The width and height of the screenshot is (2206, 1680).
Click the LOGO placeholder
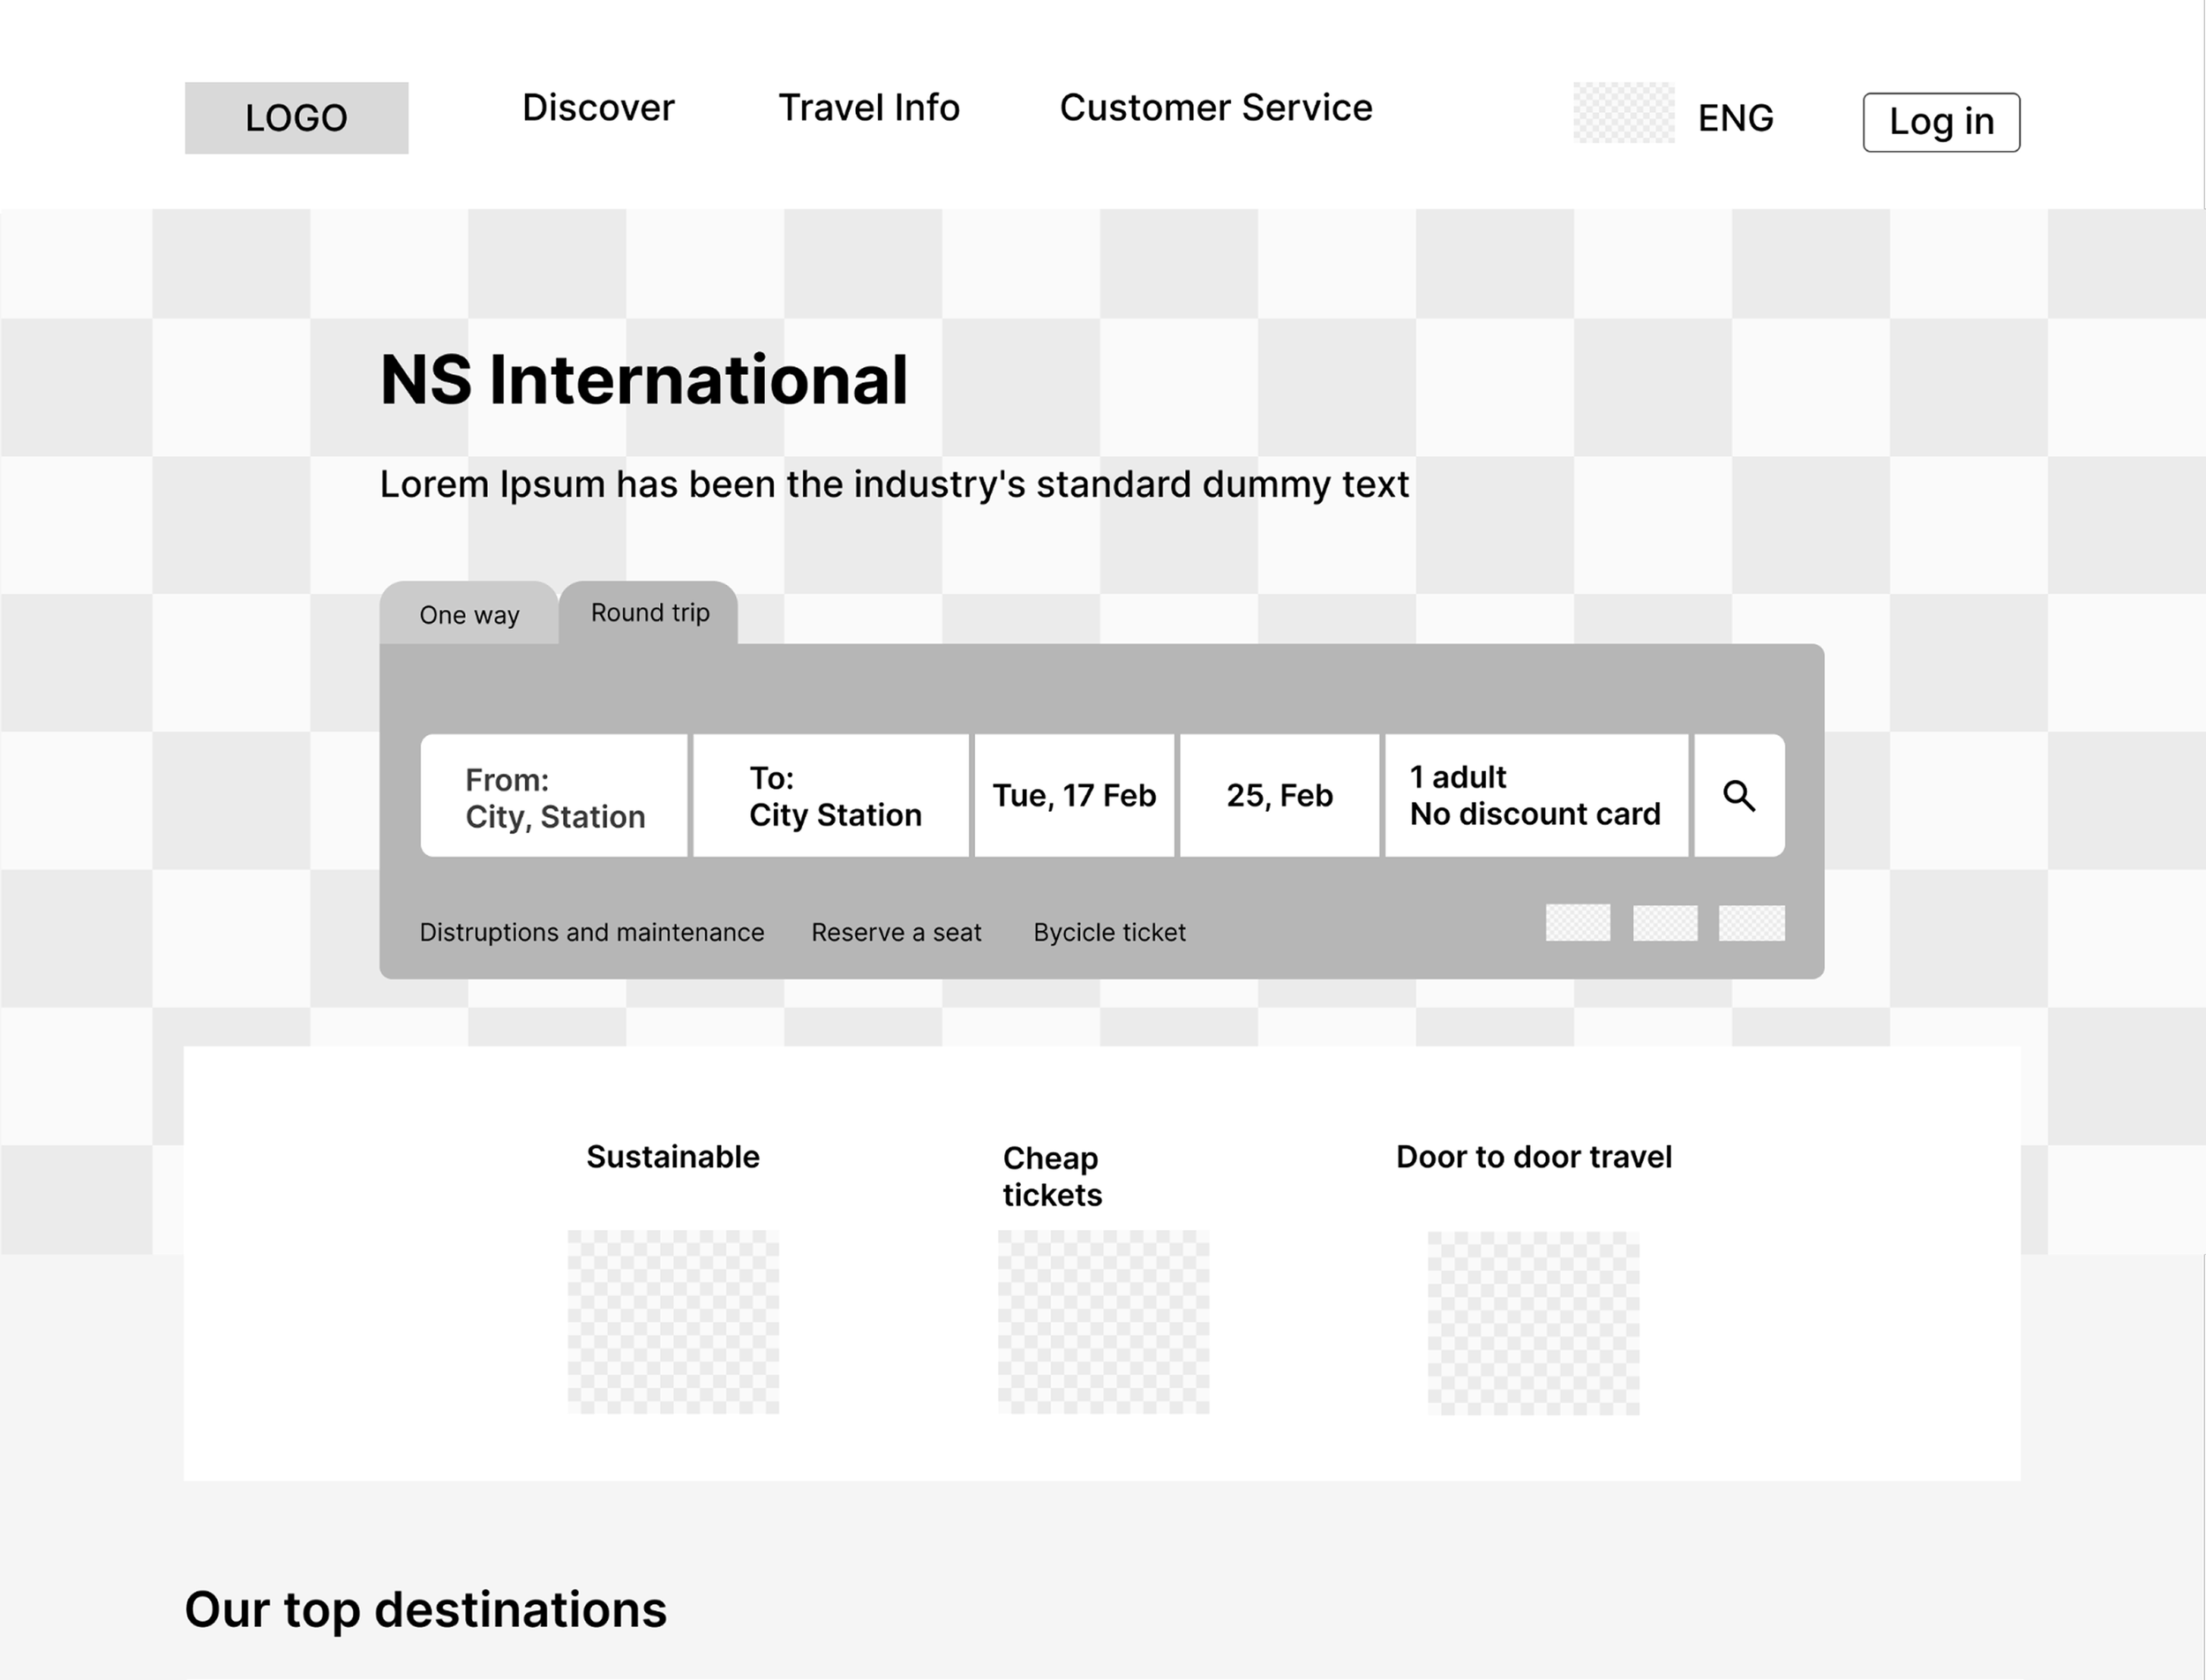click(x=296, y=118)
